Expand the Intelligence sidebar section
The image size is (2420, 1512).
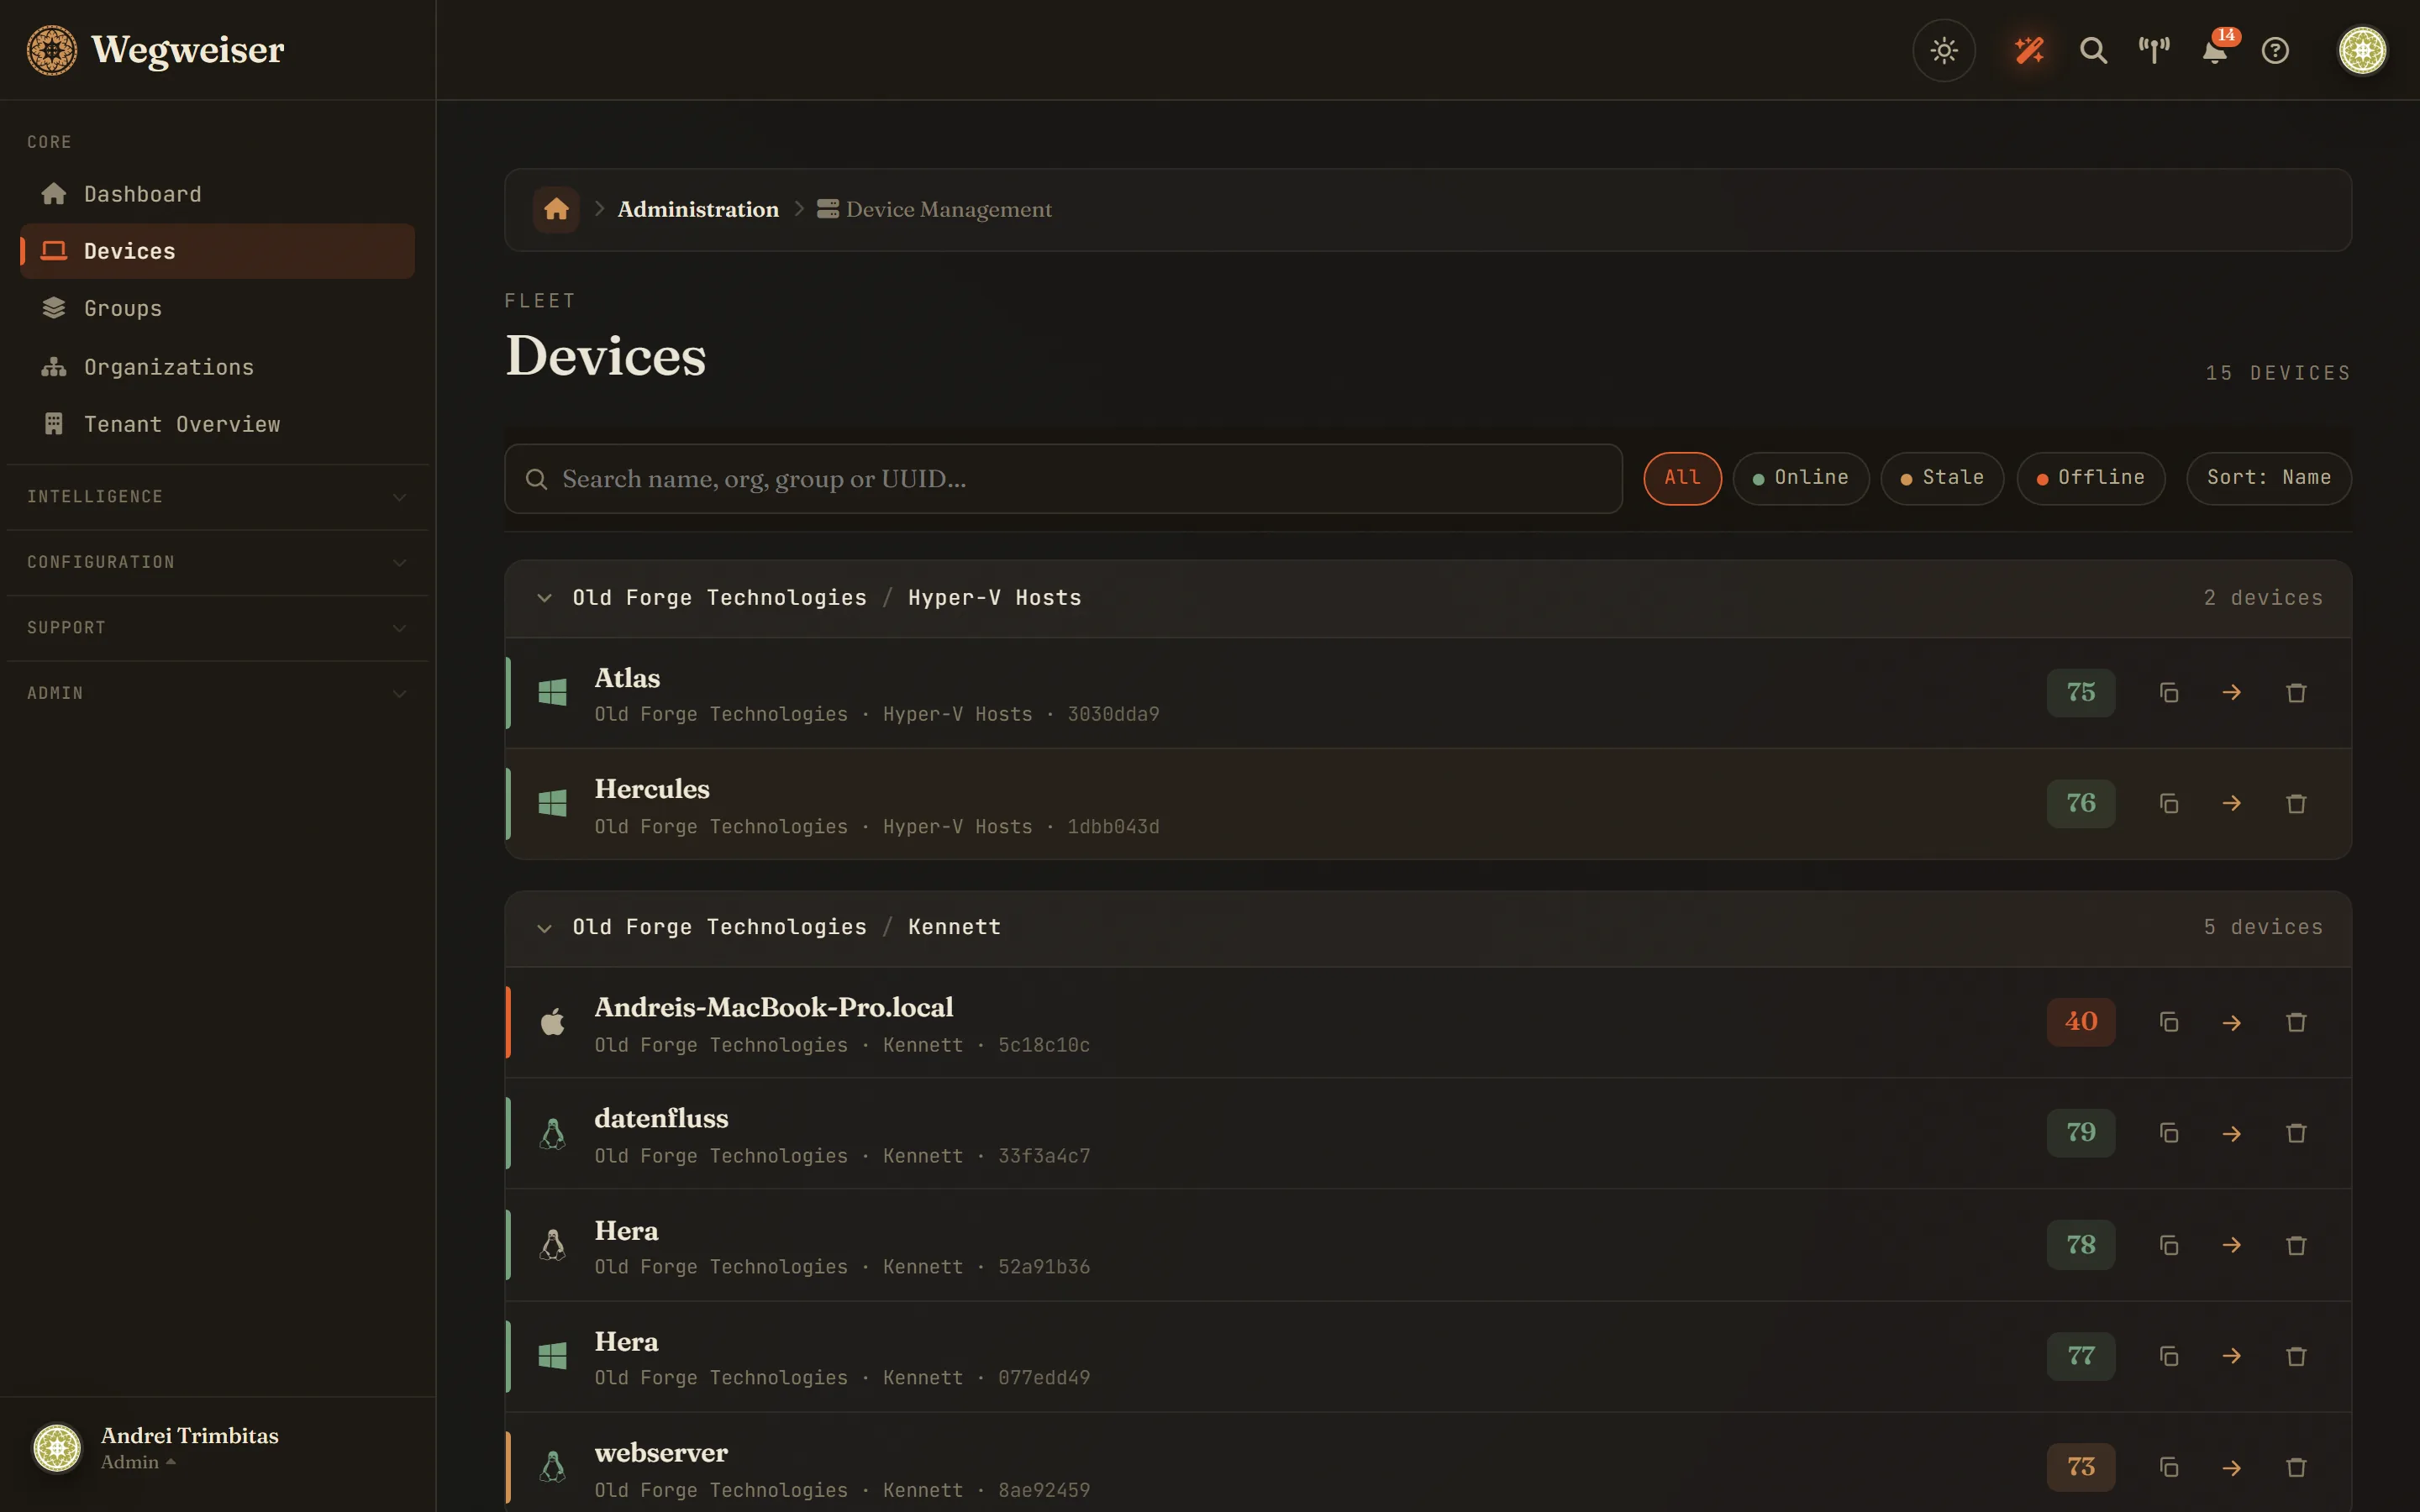217,497
